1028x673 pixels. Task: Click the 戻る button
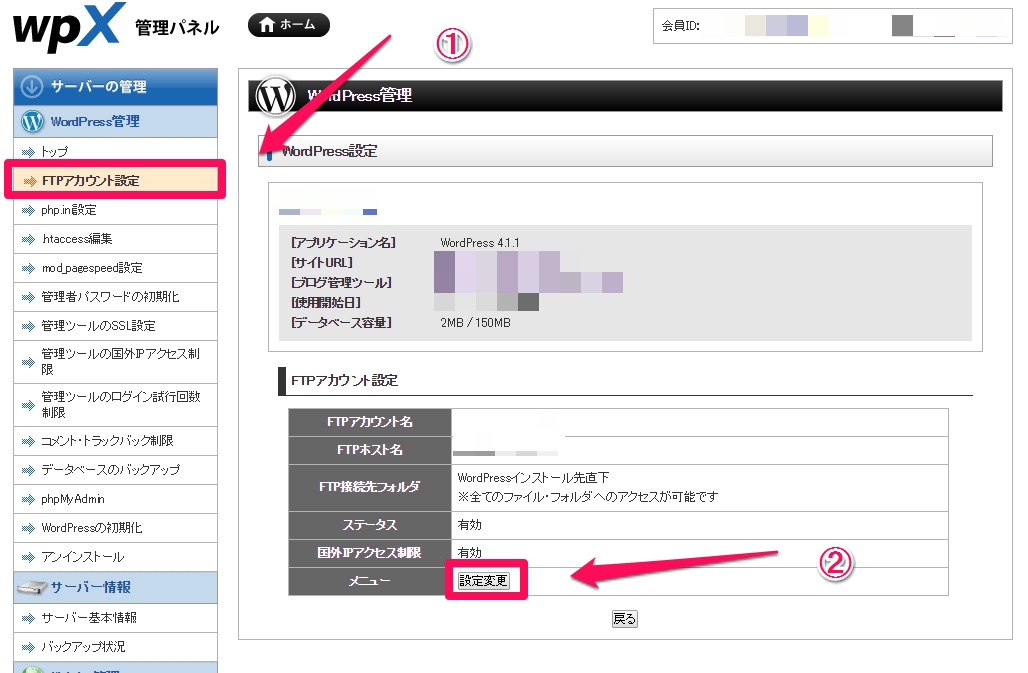624,619
